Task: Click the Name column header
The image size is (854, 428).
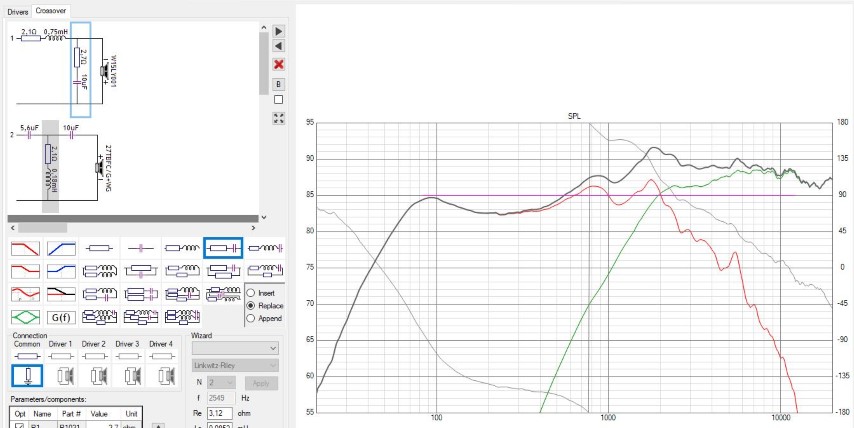Action: [x=42, y=413]
